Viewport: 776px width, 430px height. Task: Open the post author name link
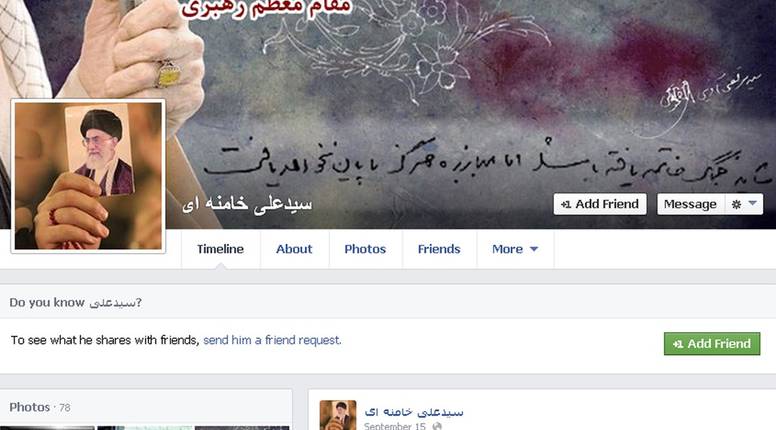(x=414, y=411)
